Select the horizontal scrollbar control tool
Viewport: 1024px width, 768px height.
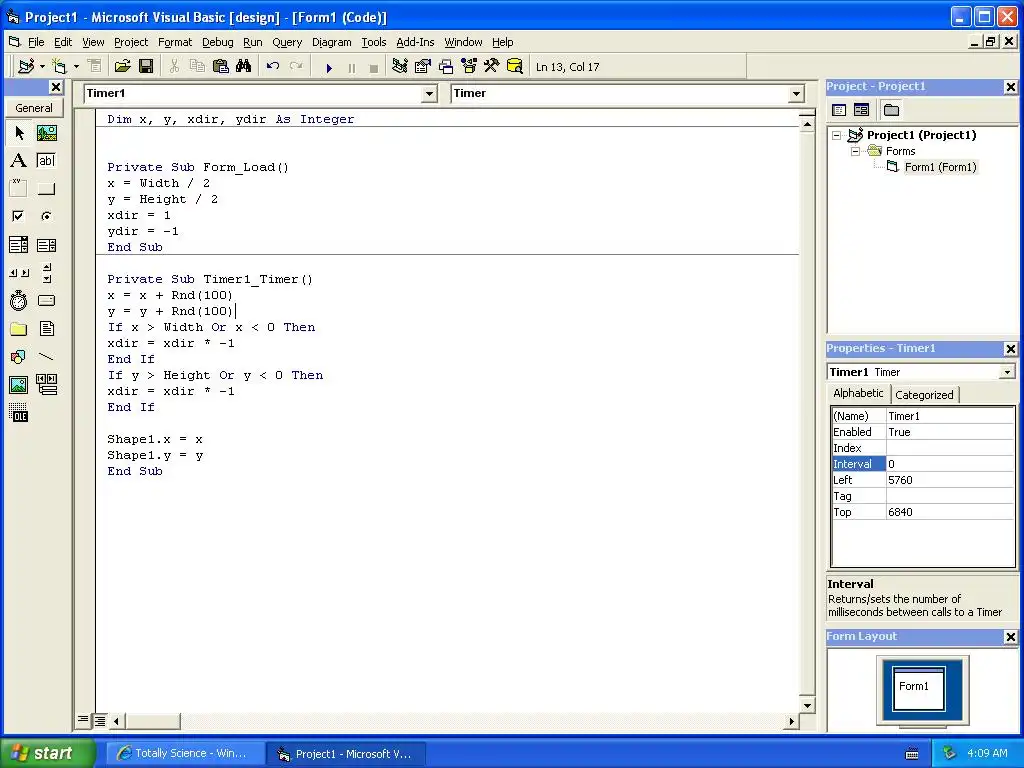pyautogui.click(x=19, y=273)
